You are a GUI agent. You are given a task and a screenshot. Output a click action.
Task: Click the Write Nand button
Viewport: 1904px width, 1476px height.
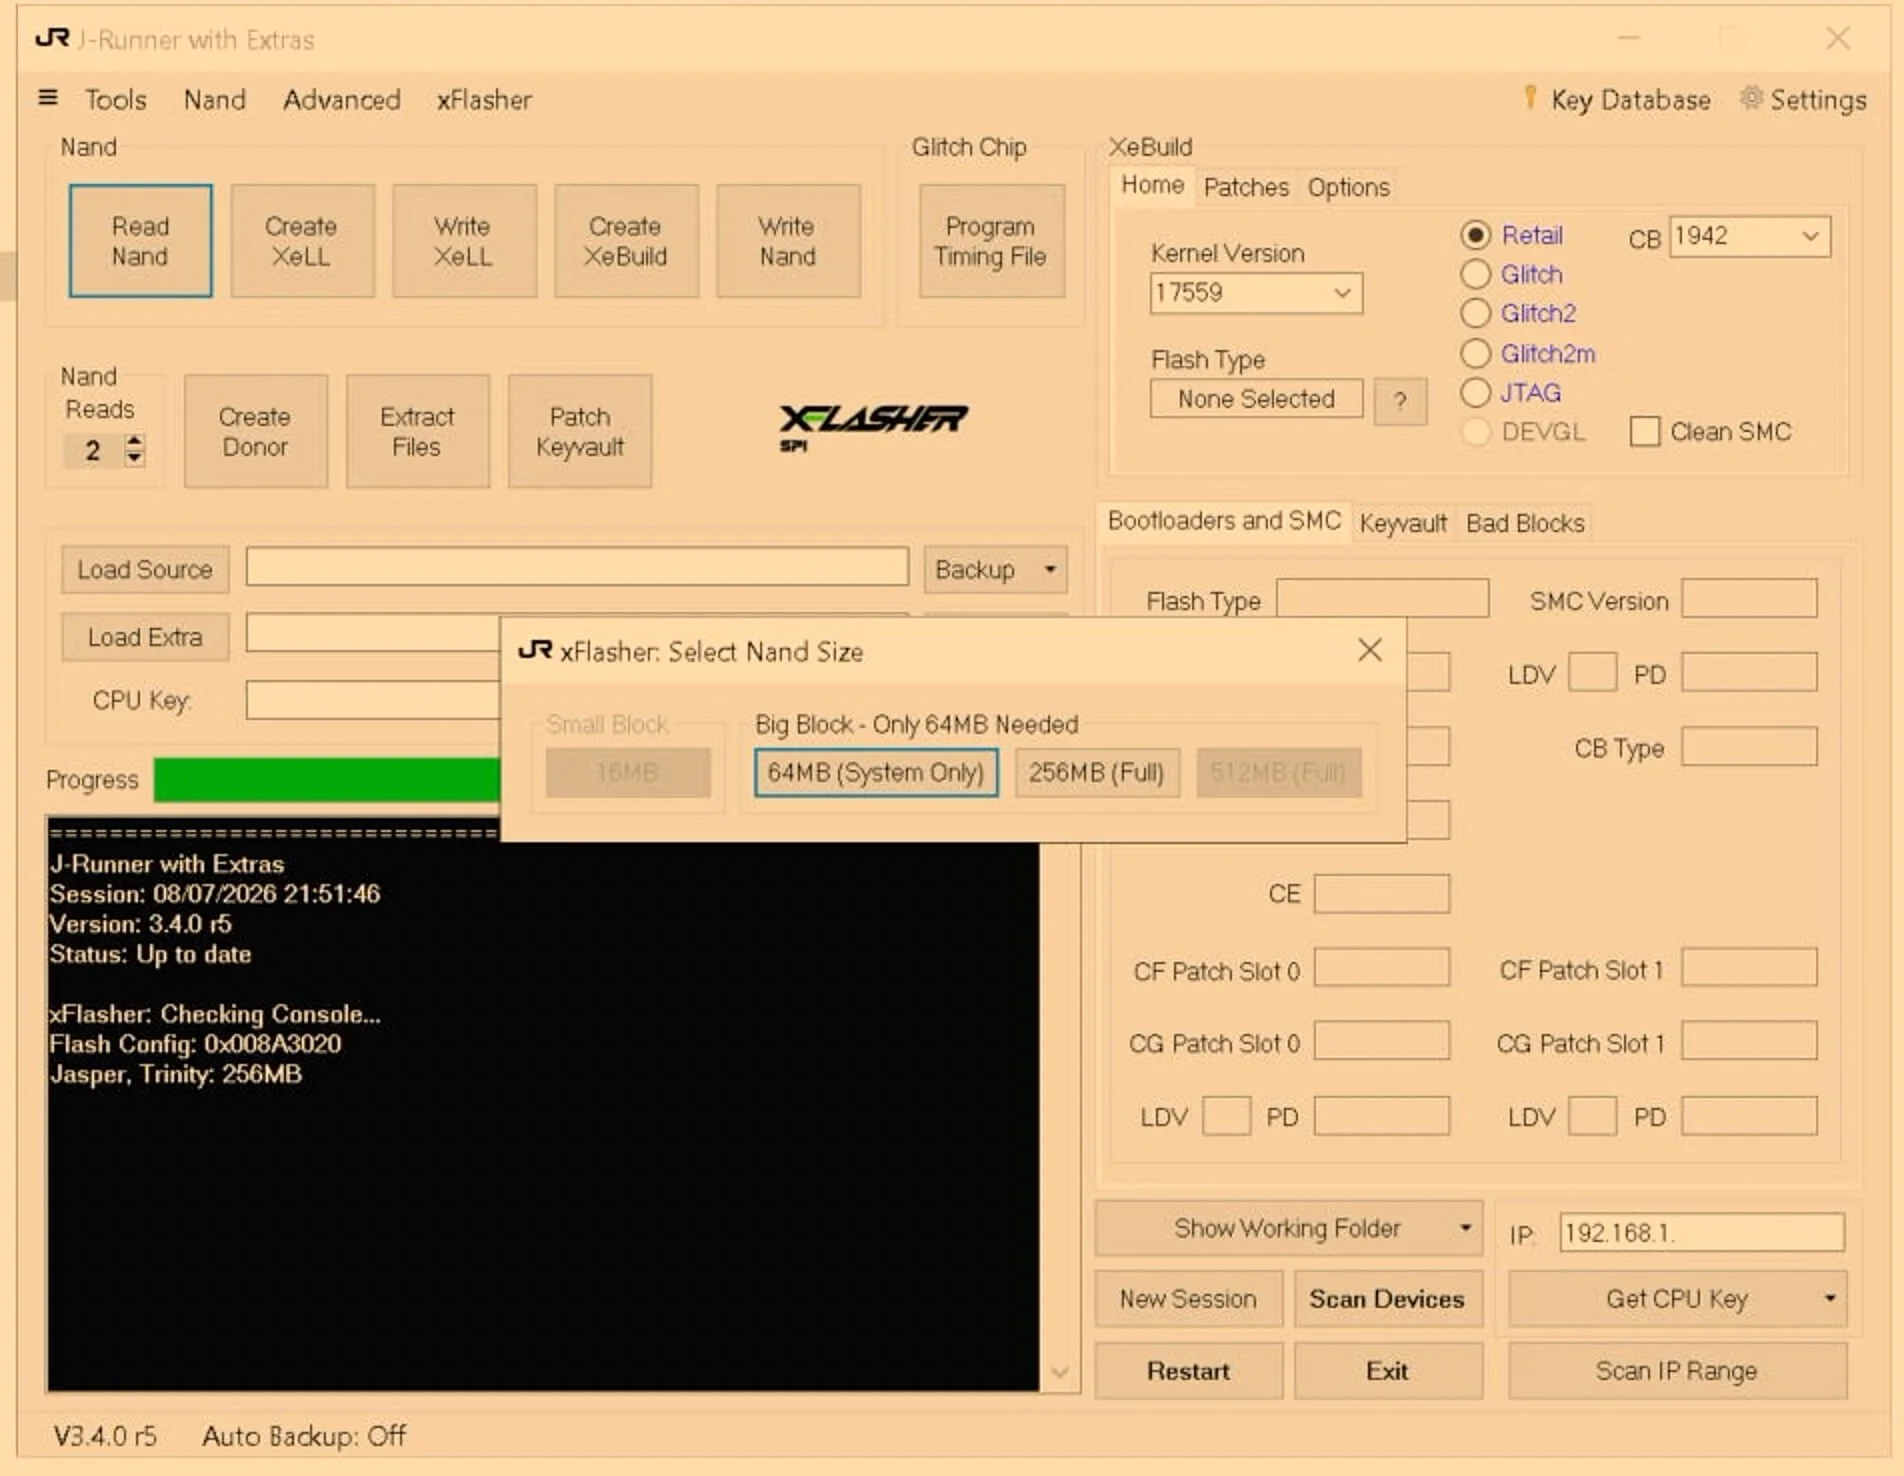pos(788,241)
